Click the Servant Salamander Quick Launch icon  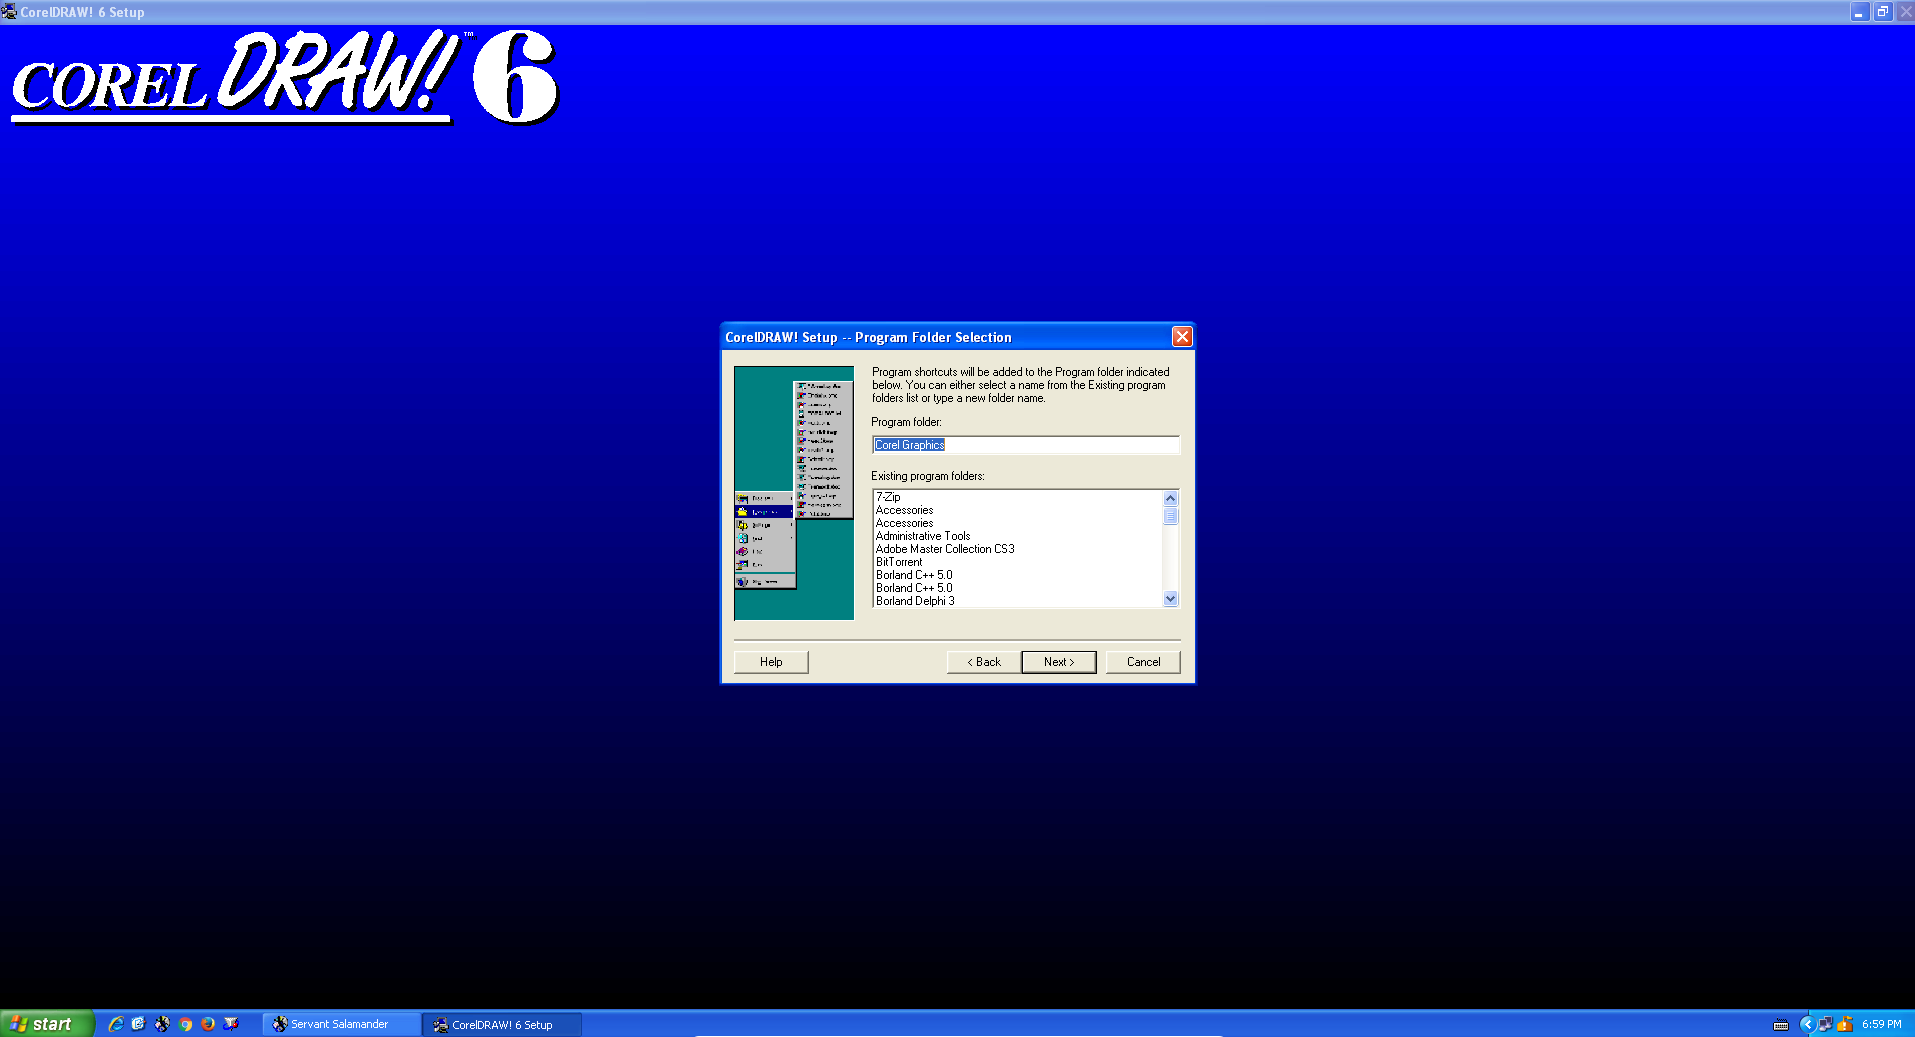pyautogui.click(x=162, y=1024)
